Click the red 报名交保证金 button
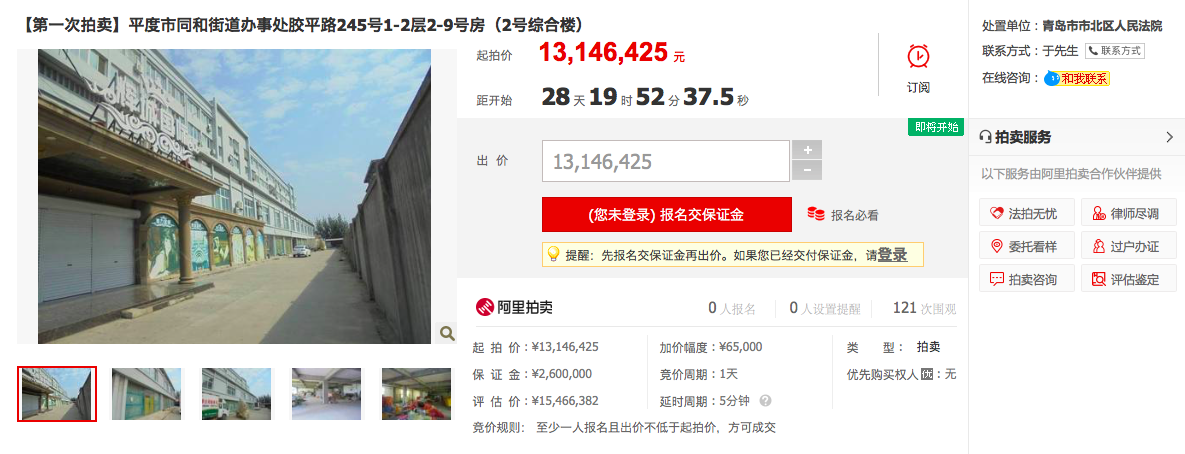This screenshot has width=1185, height=454. pyautogui.click(x=667, y=215)
